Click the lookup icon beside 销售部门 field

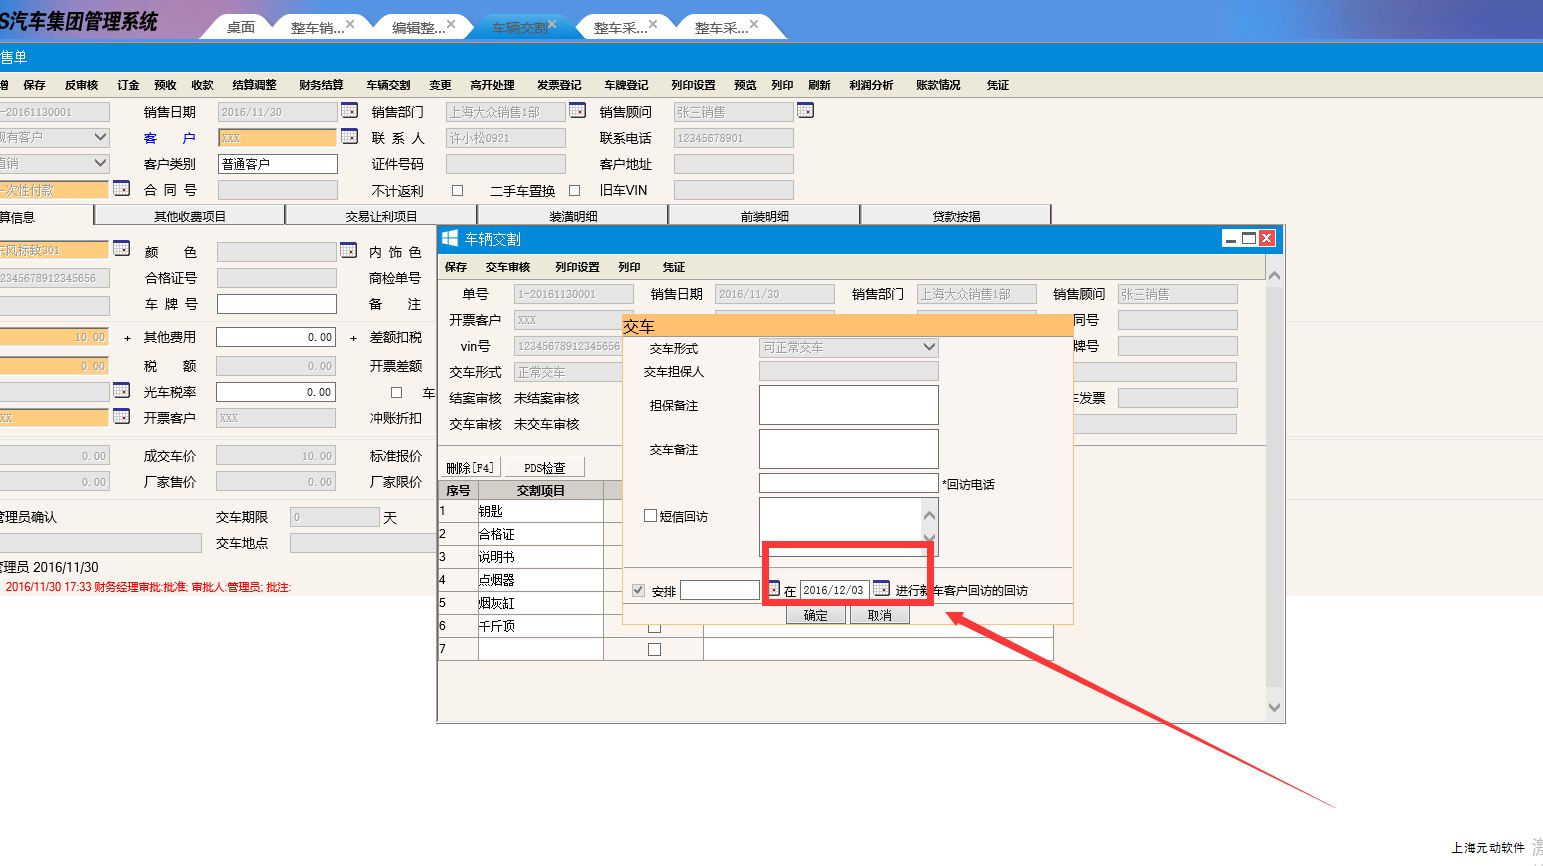(x=577, y=110)
